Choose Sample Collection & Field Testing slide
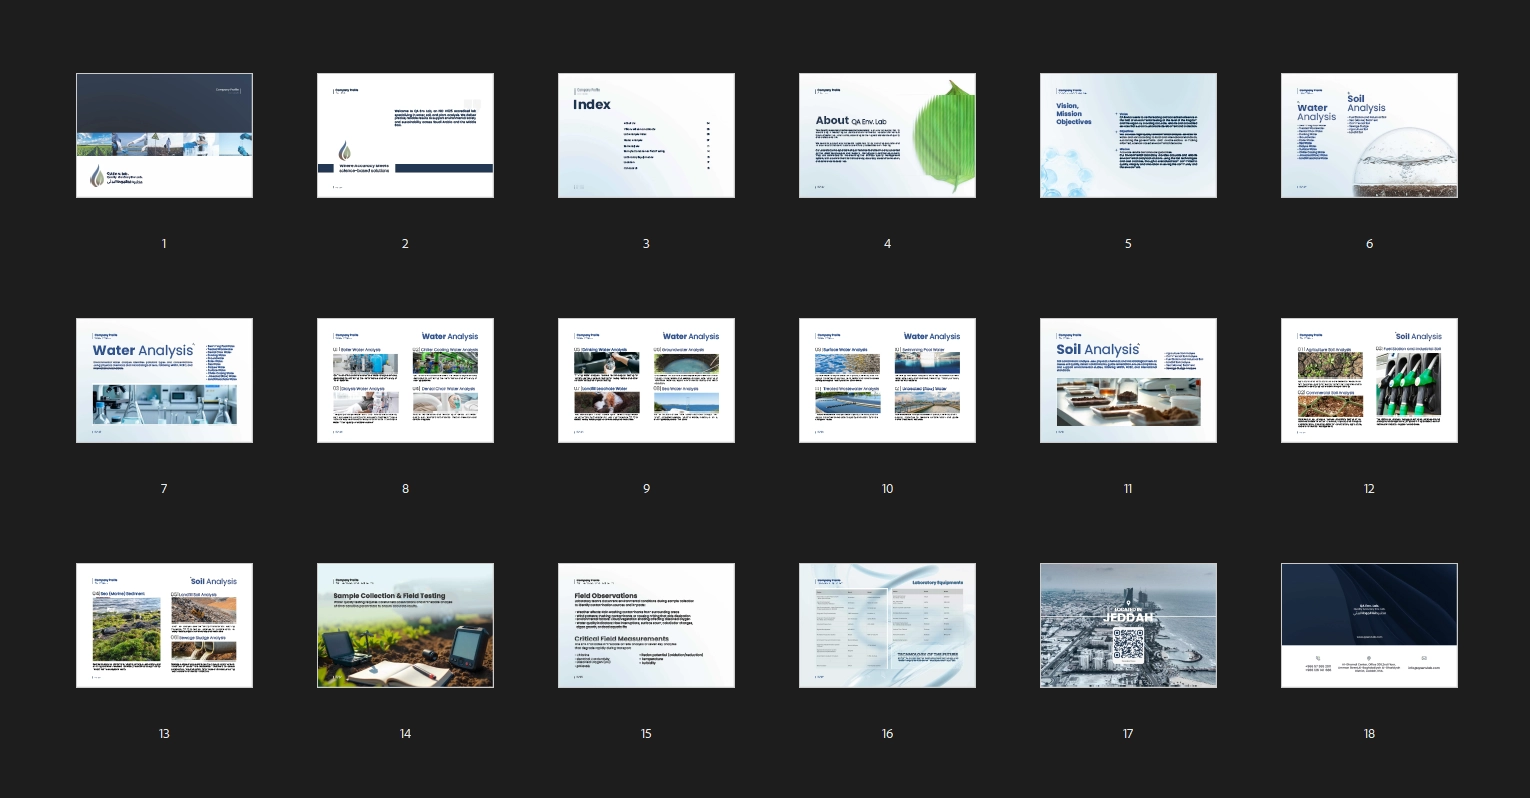This screenshot has width=1530, height=798. [x=405, y=625]
